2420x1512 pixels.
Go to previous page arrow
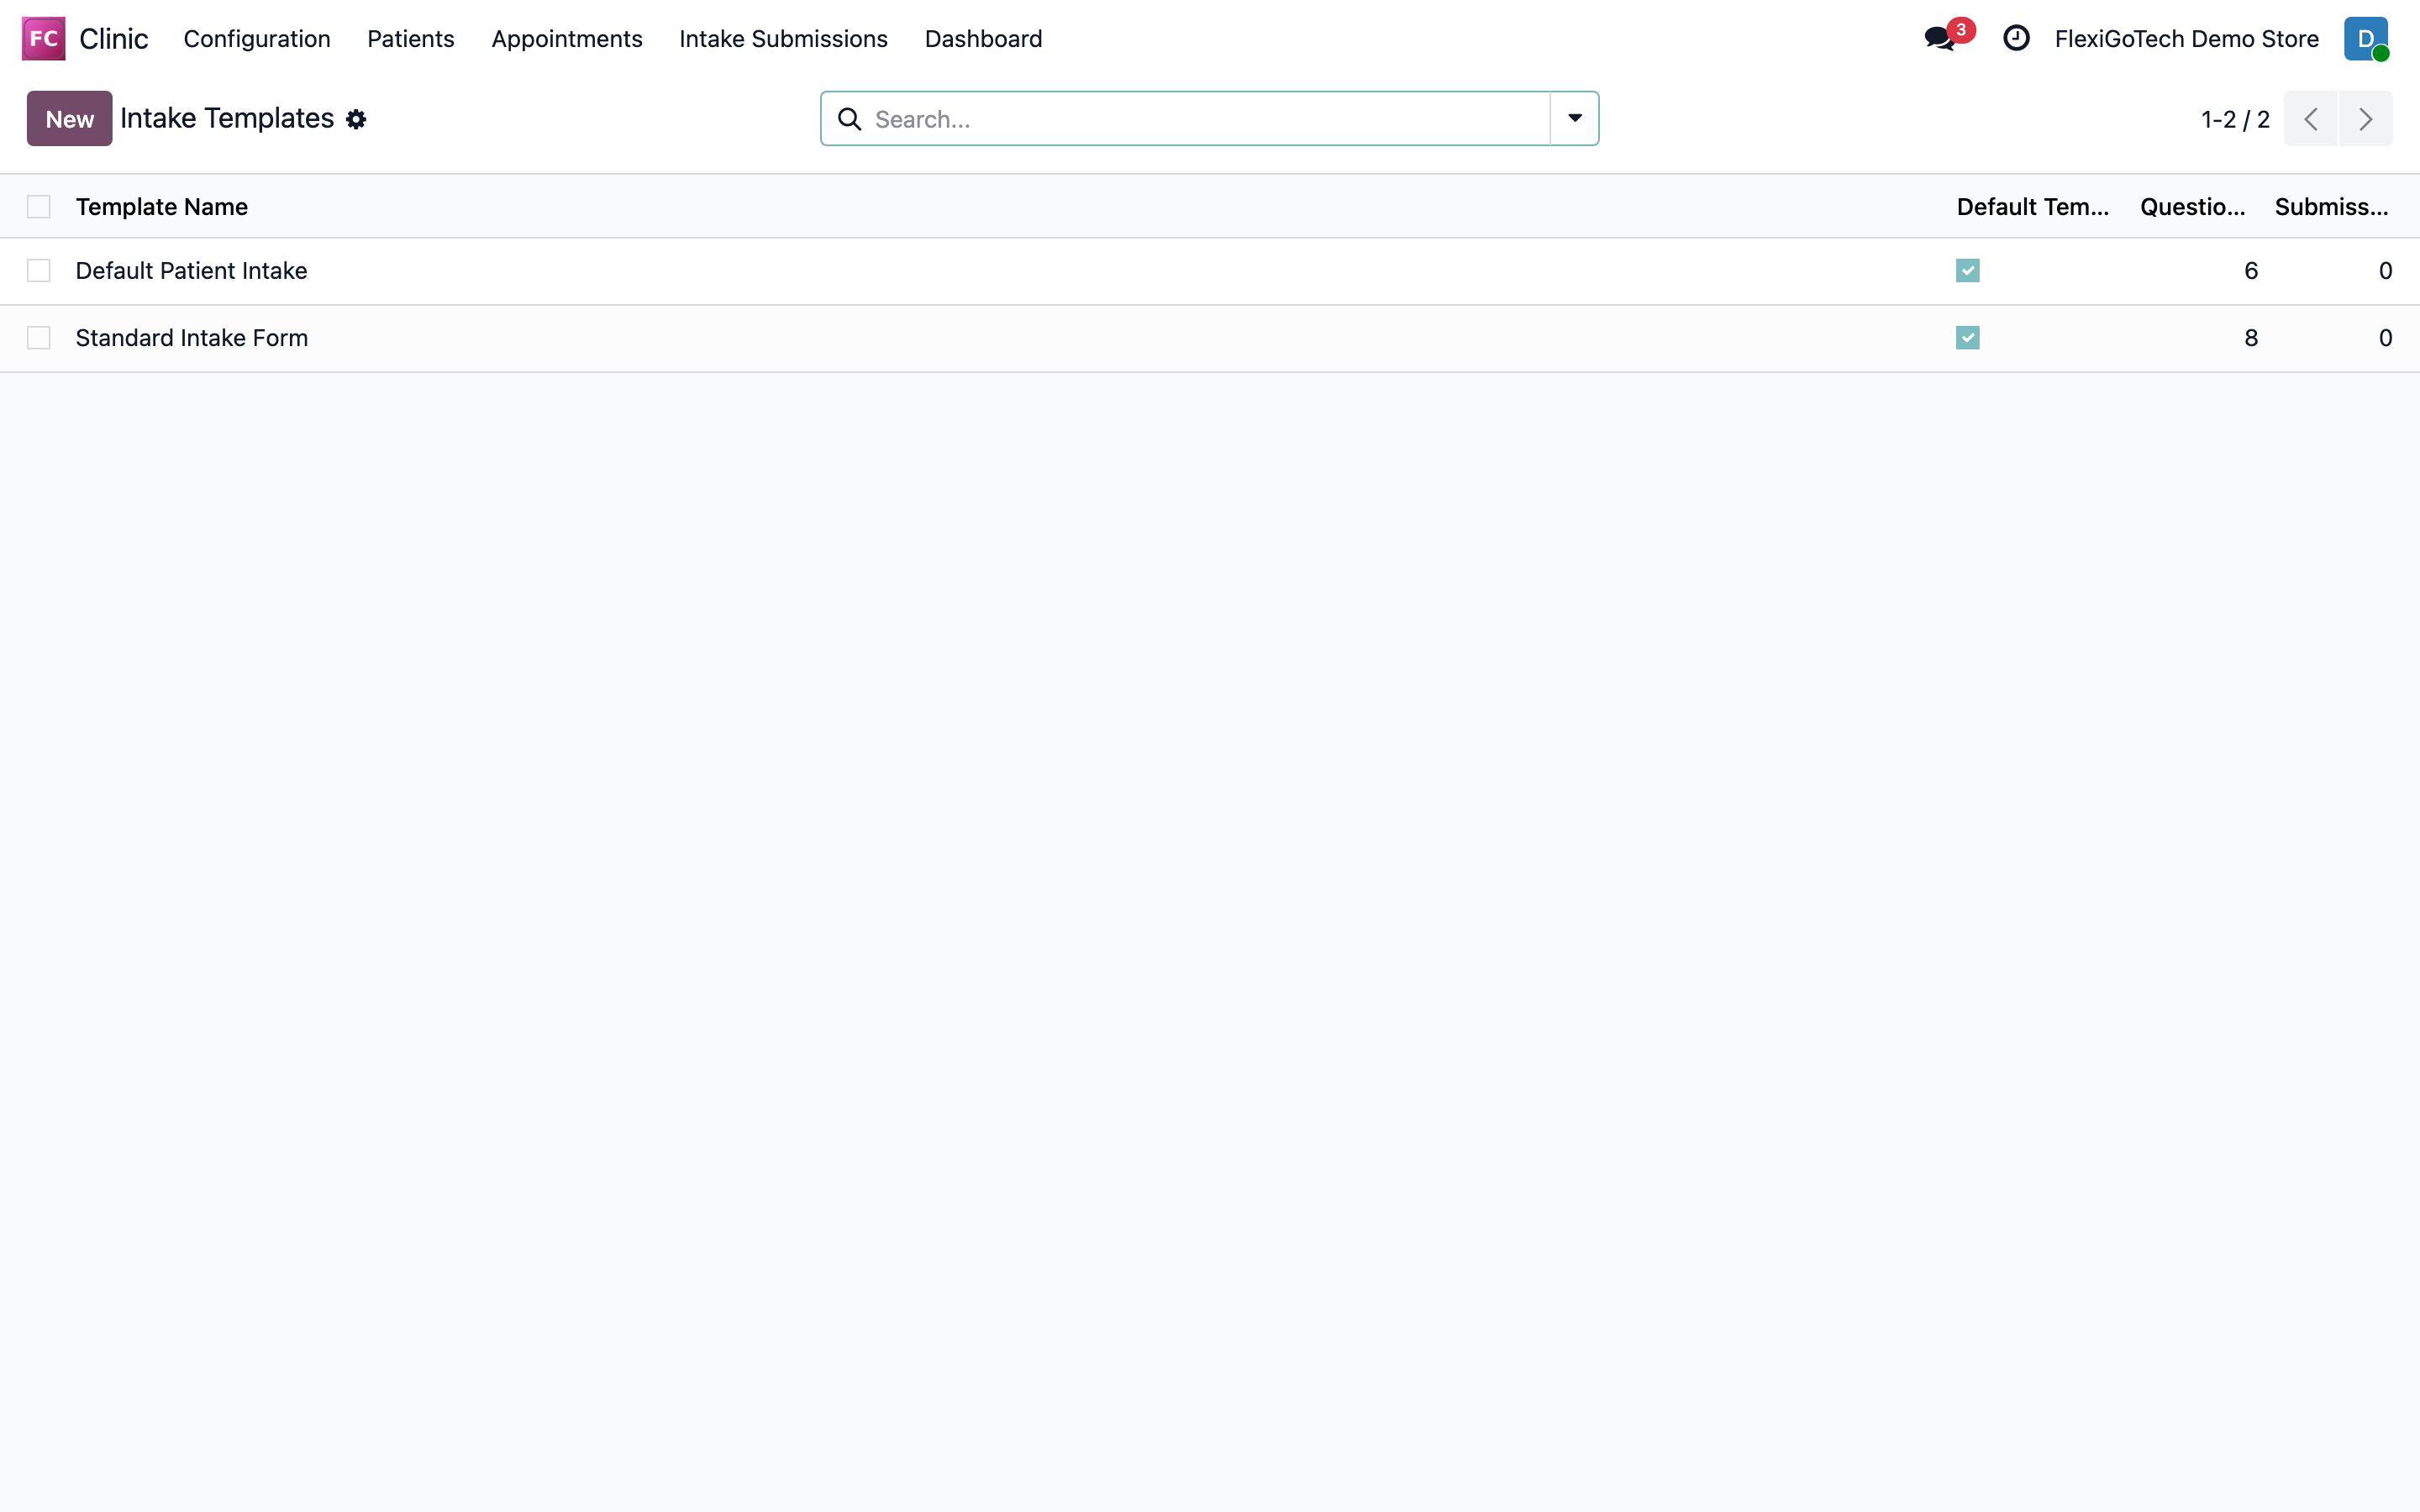(x=2311, y=119)
